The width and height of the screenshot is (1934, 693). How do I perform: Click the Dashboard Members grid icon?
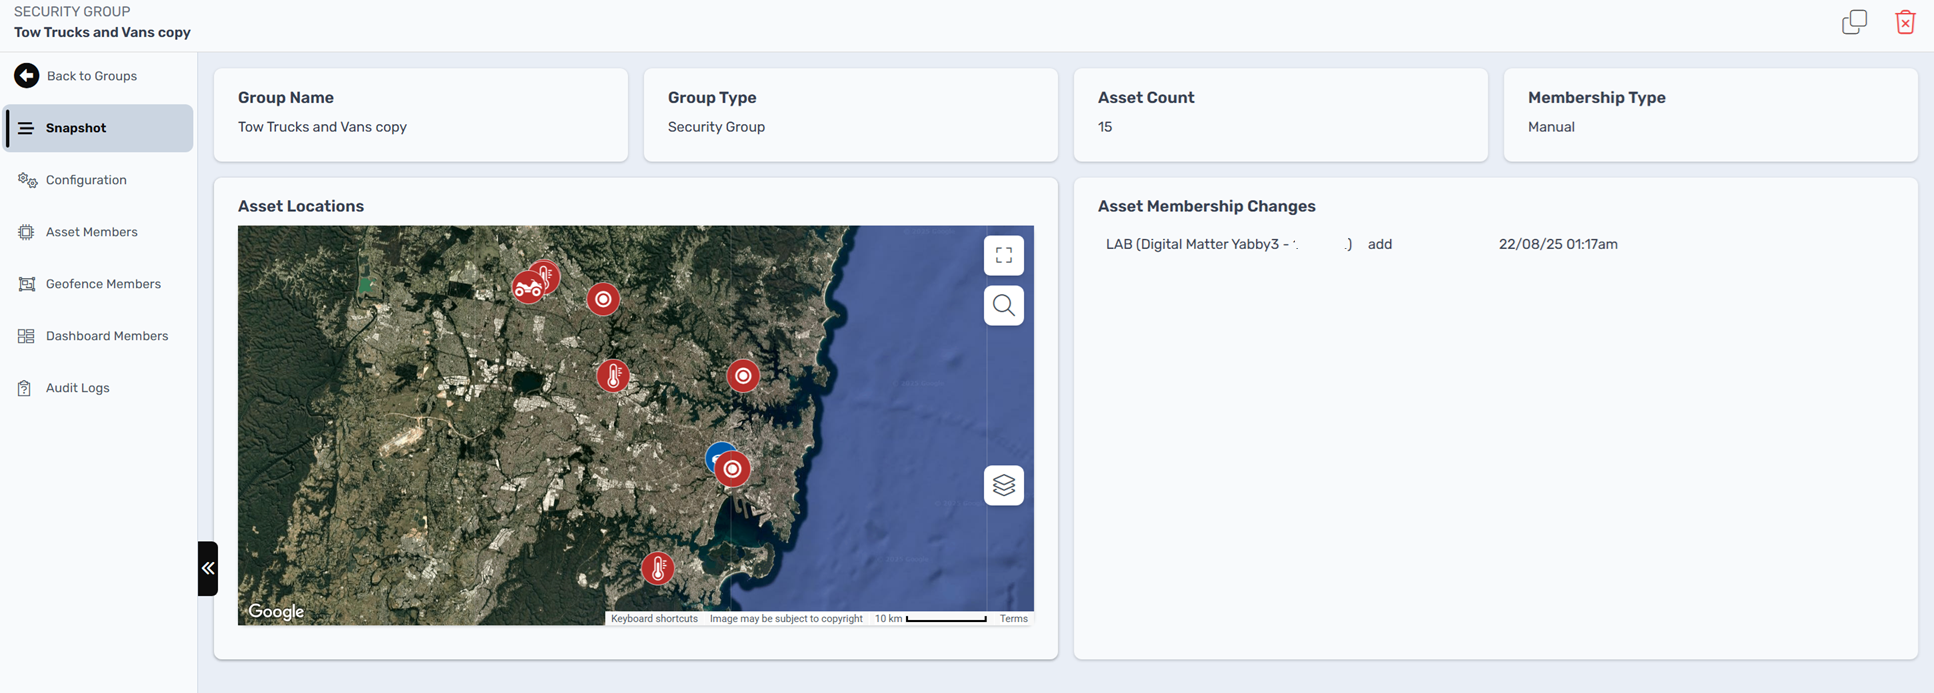(26, 336)
